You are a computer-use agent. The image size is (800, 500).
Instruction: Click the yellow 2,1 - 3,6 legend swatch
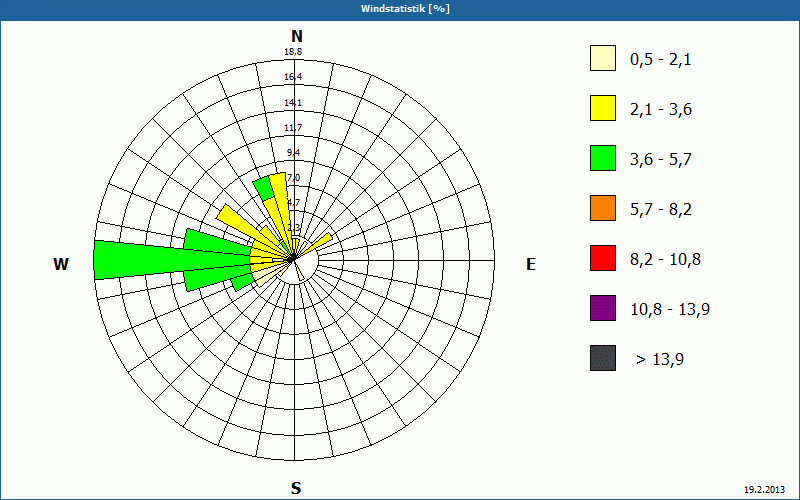click(603, 108)
